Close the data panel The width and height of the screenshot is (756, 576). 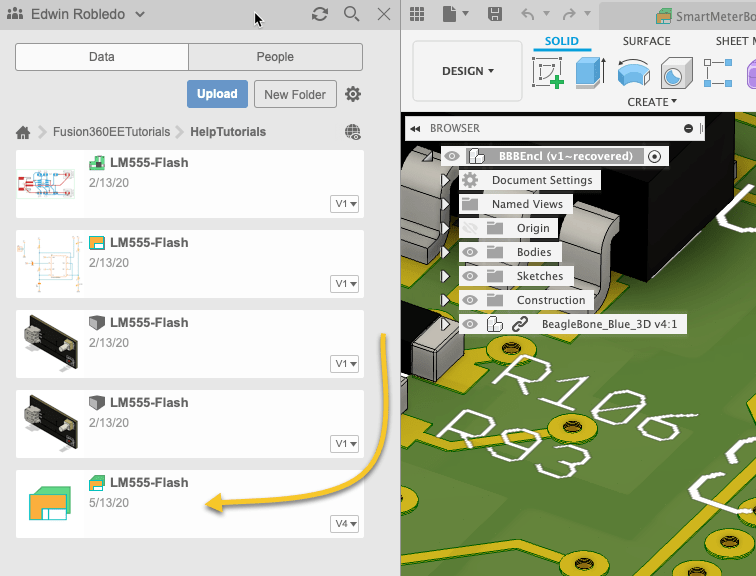(x=384, y=14)
